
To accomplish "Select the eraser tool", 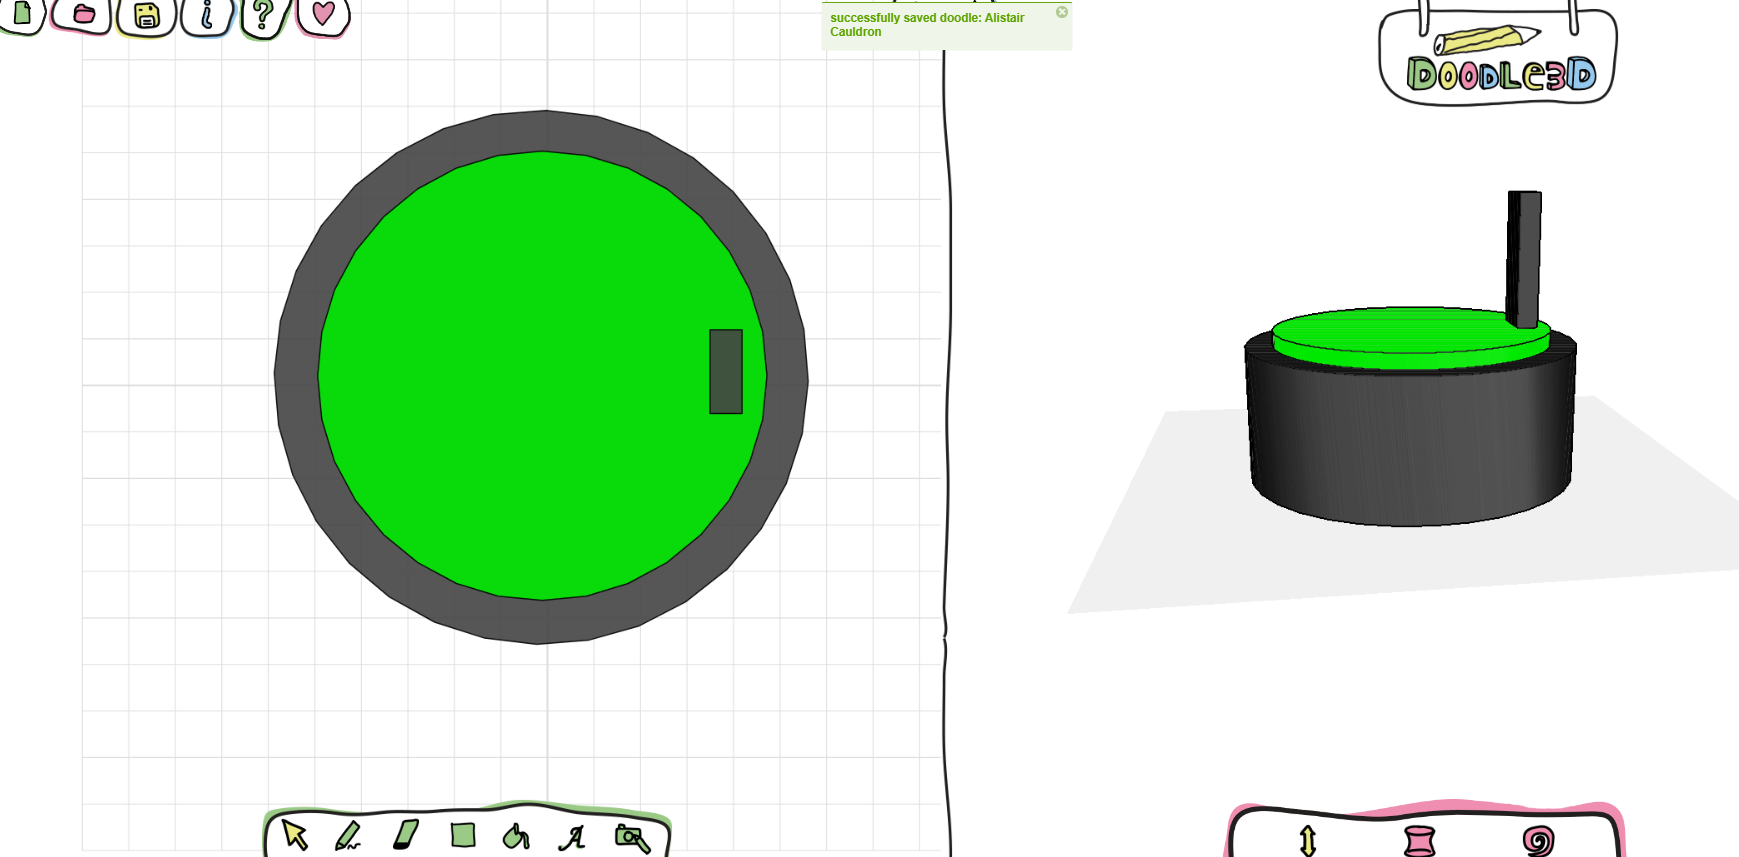I will [x=406, y=835].
